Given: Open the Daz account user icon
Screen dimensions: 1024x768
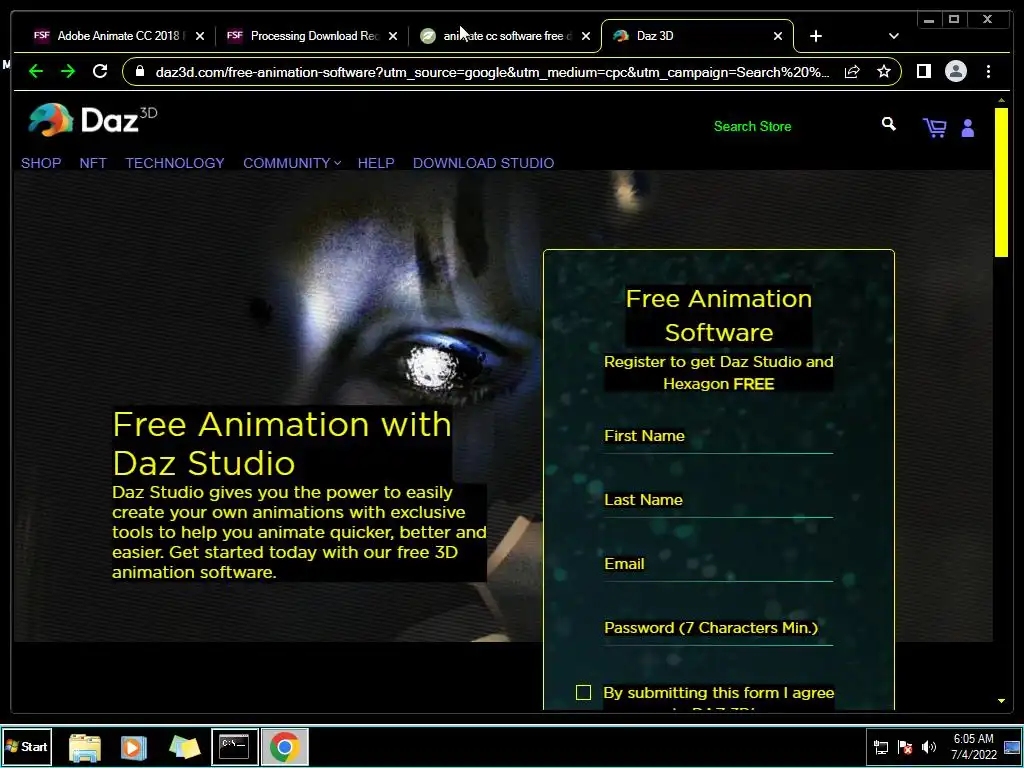Looking at the screenshot, I should [x=968, y=128].
